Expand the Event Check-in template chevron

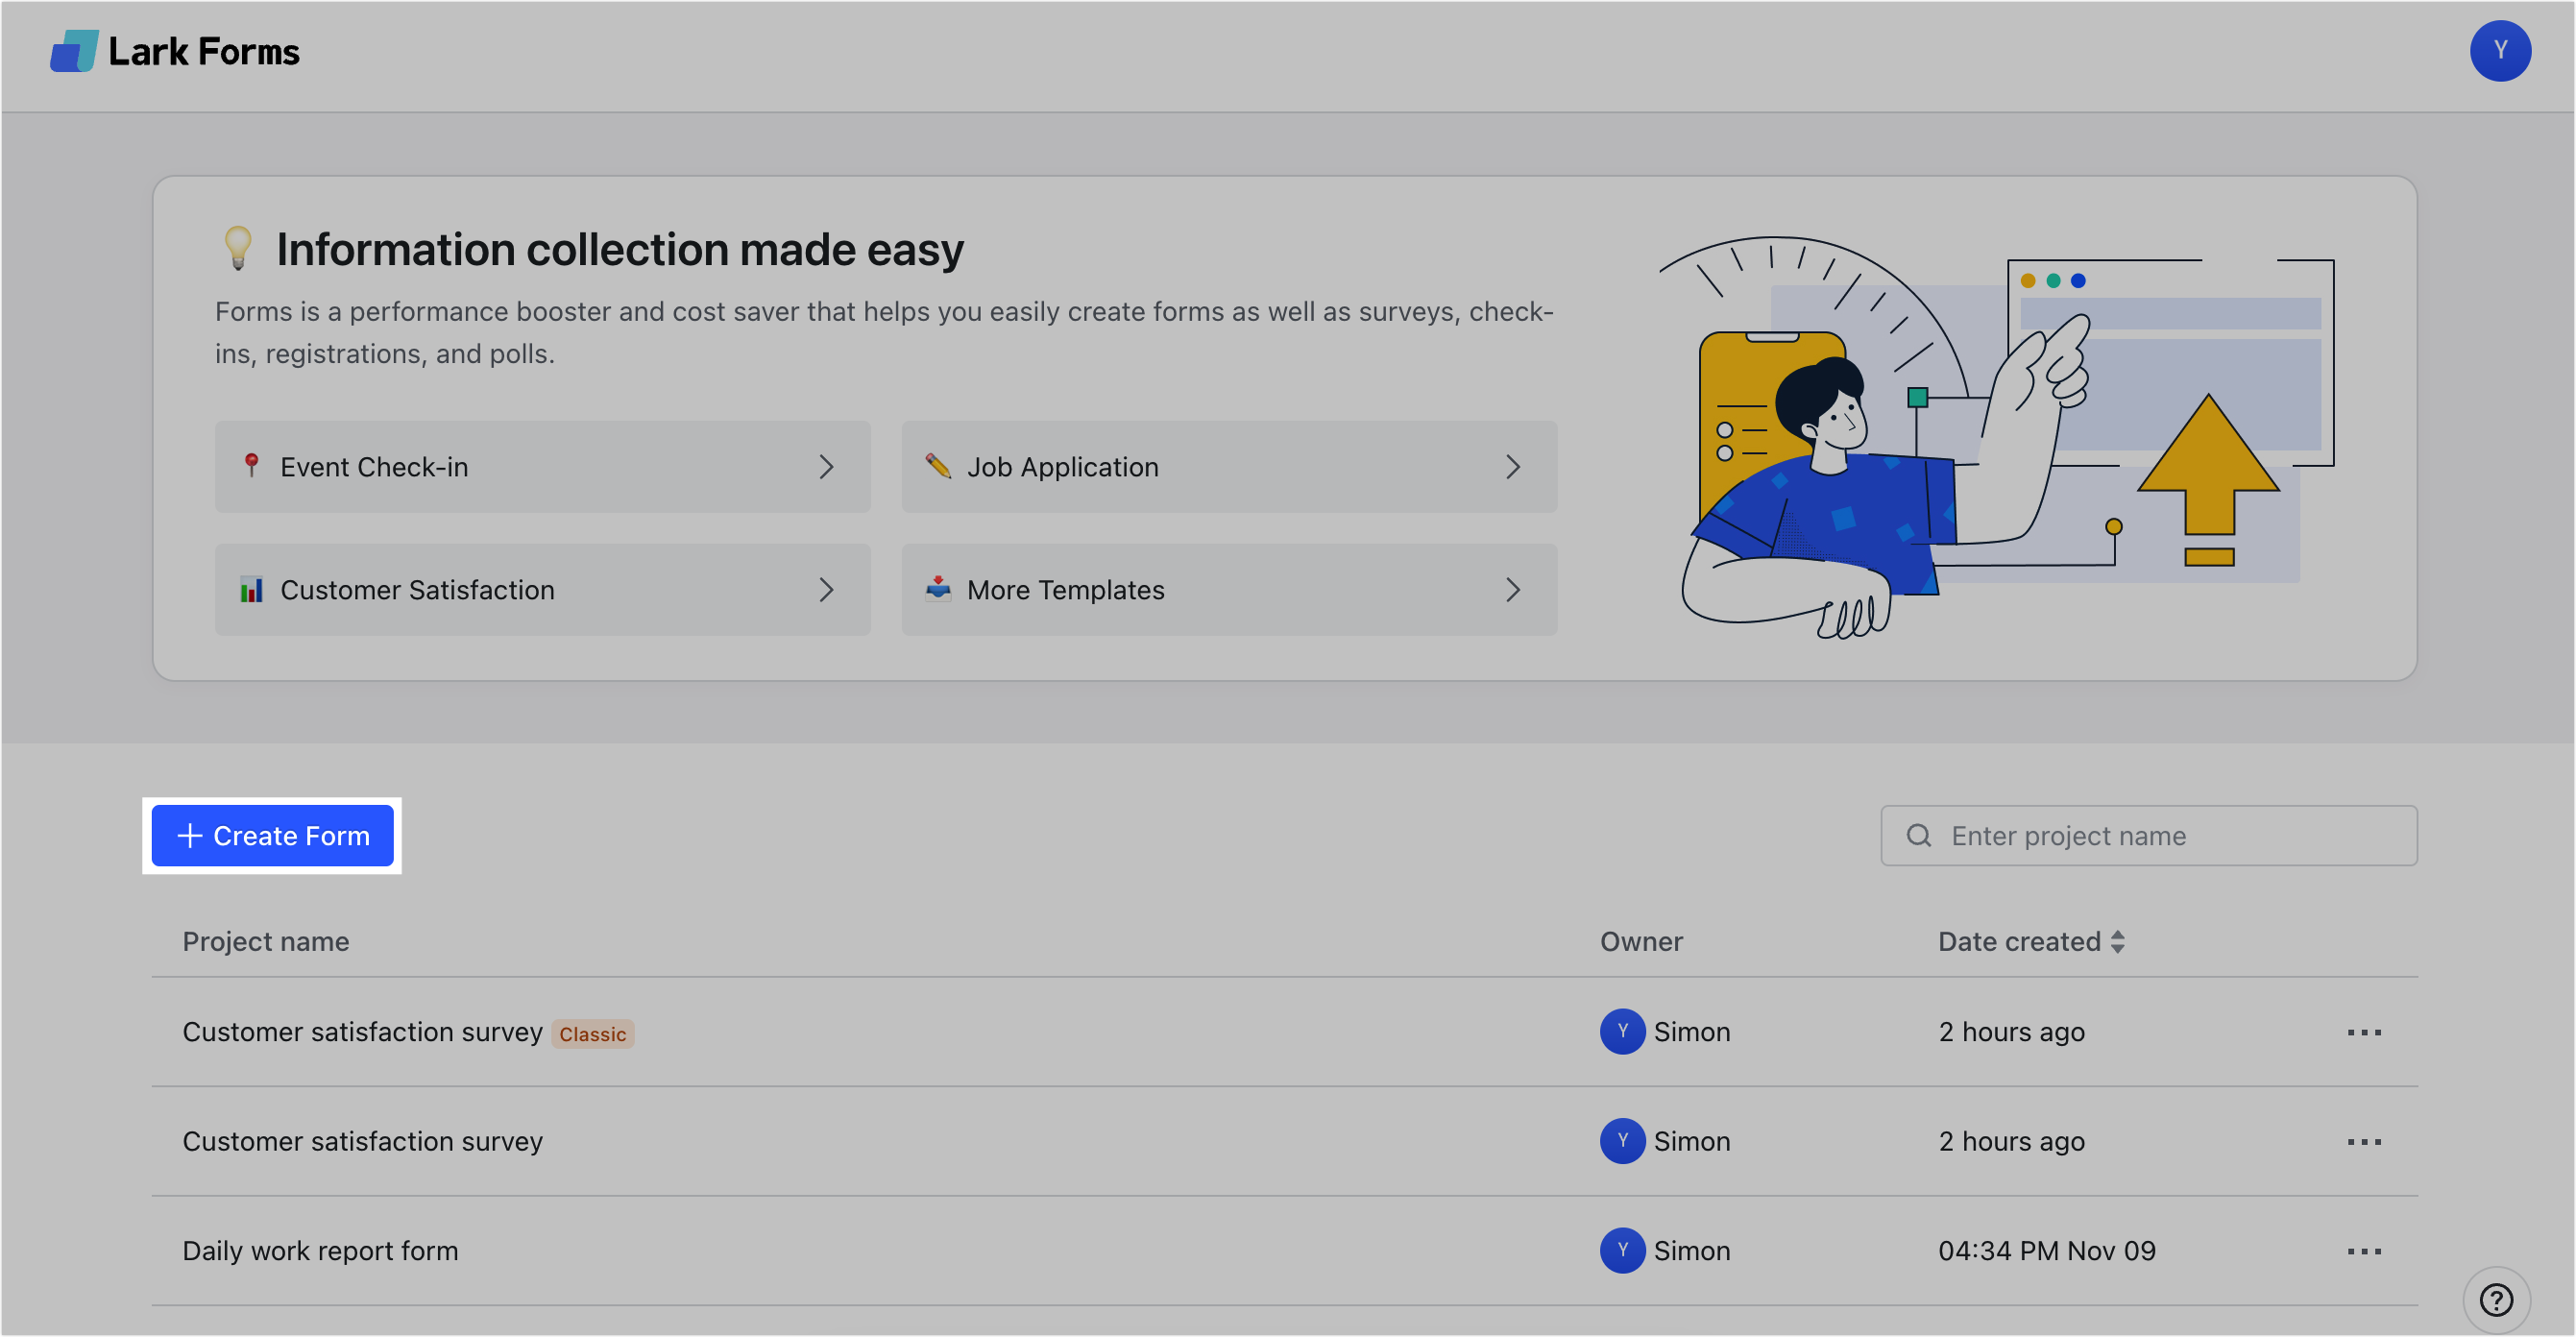click(827, 466)
